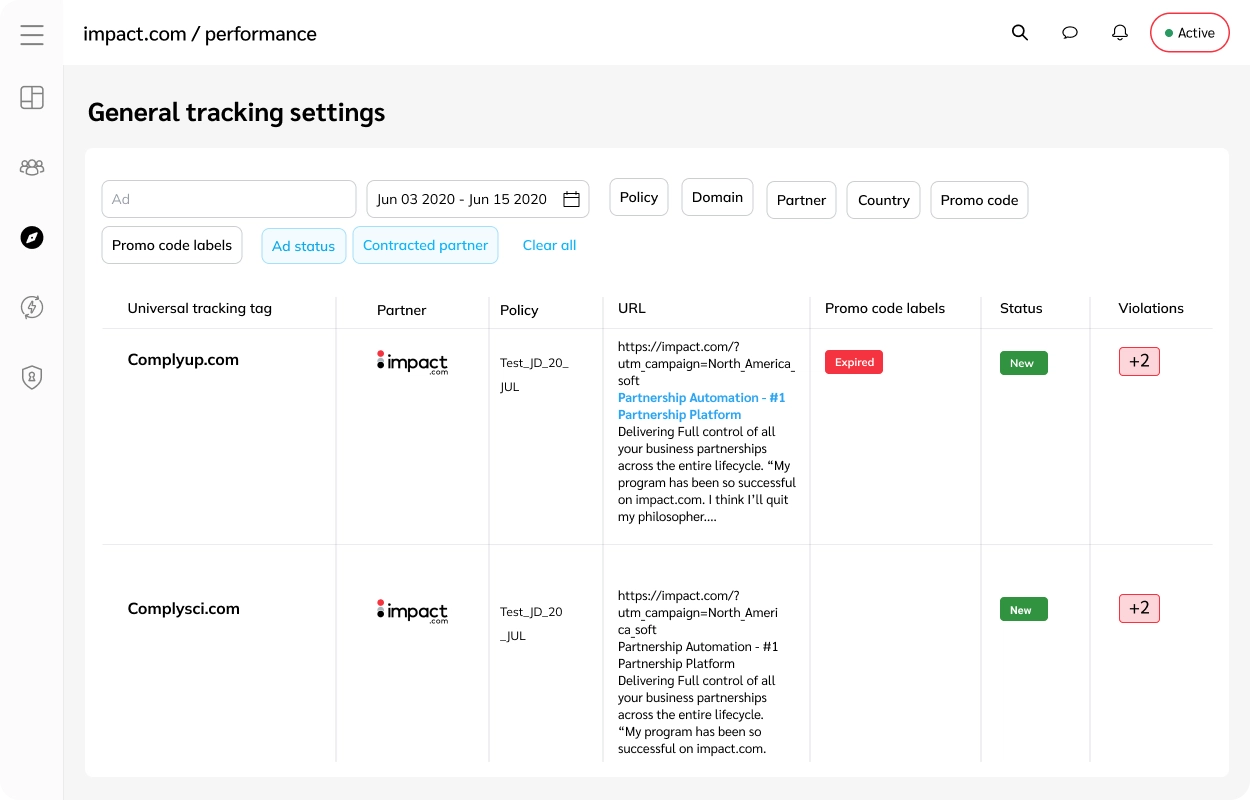Click the Ad search input field

[x=229, y=199]
